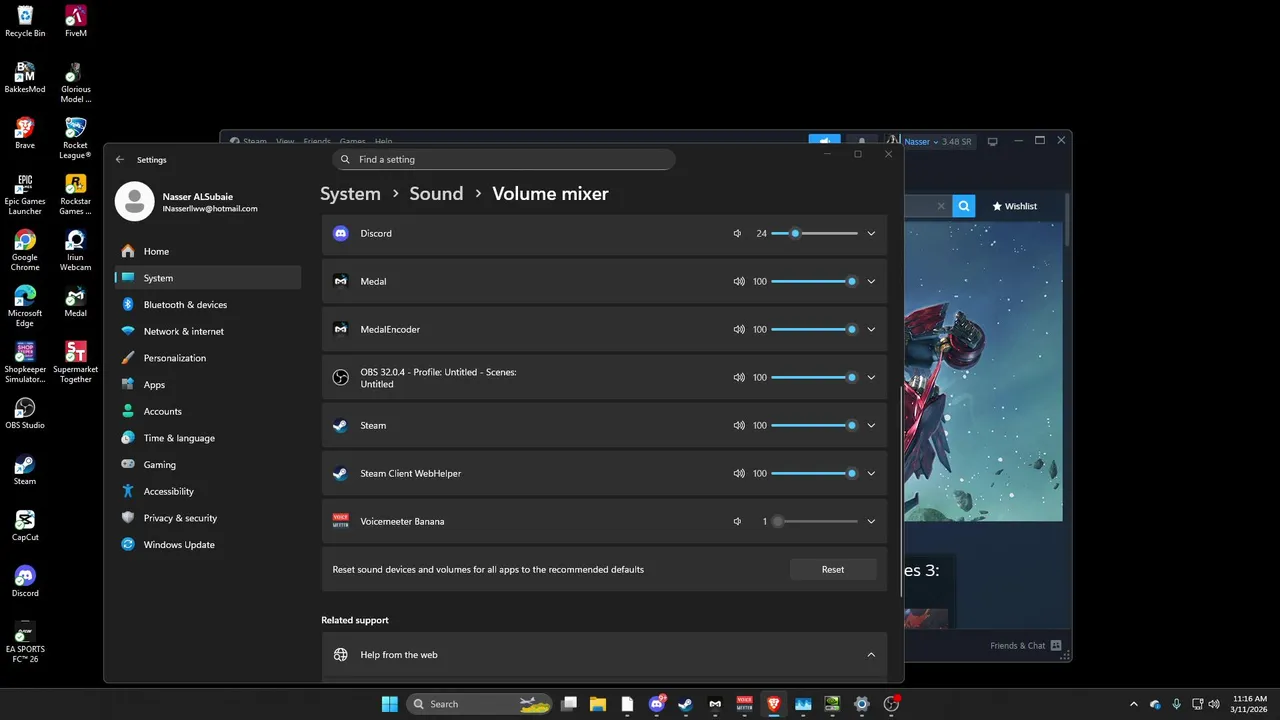Collapse the Help from the web section
This screenshot has height=720, width=1280.
(x=871, y=655)
